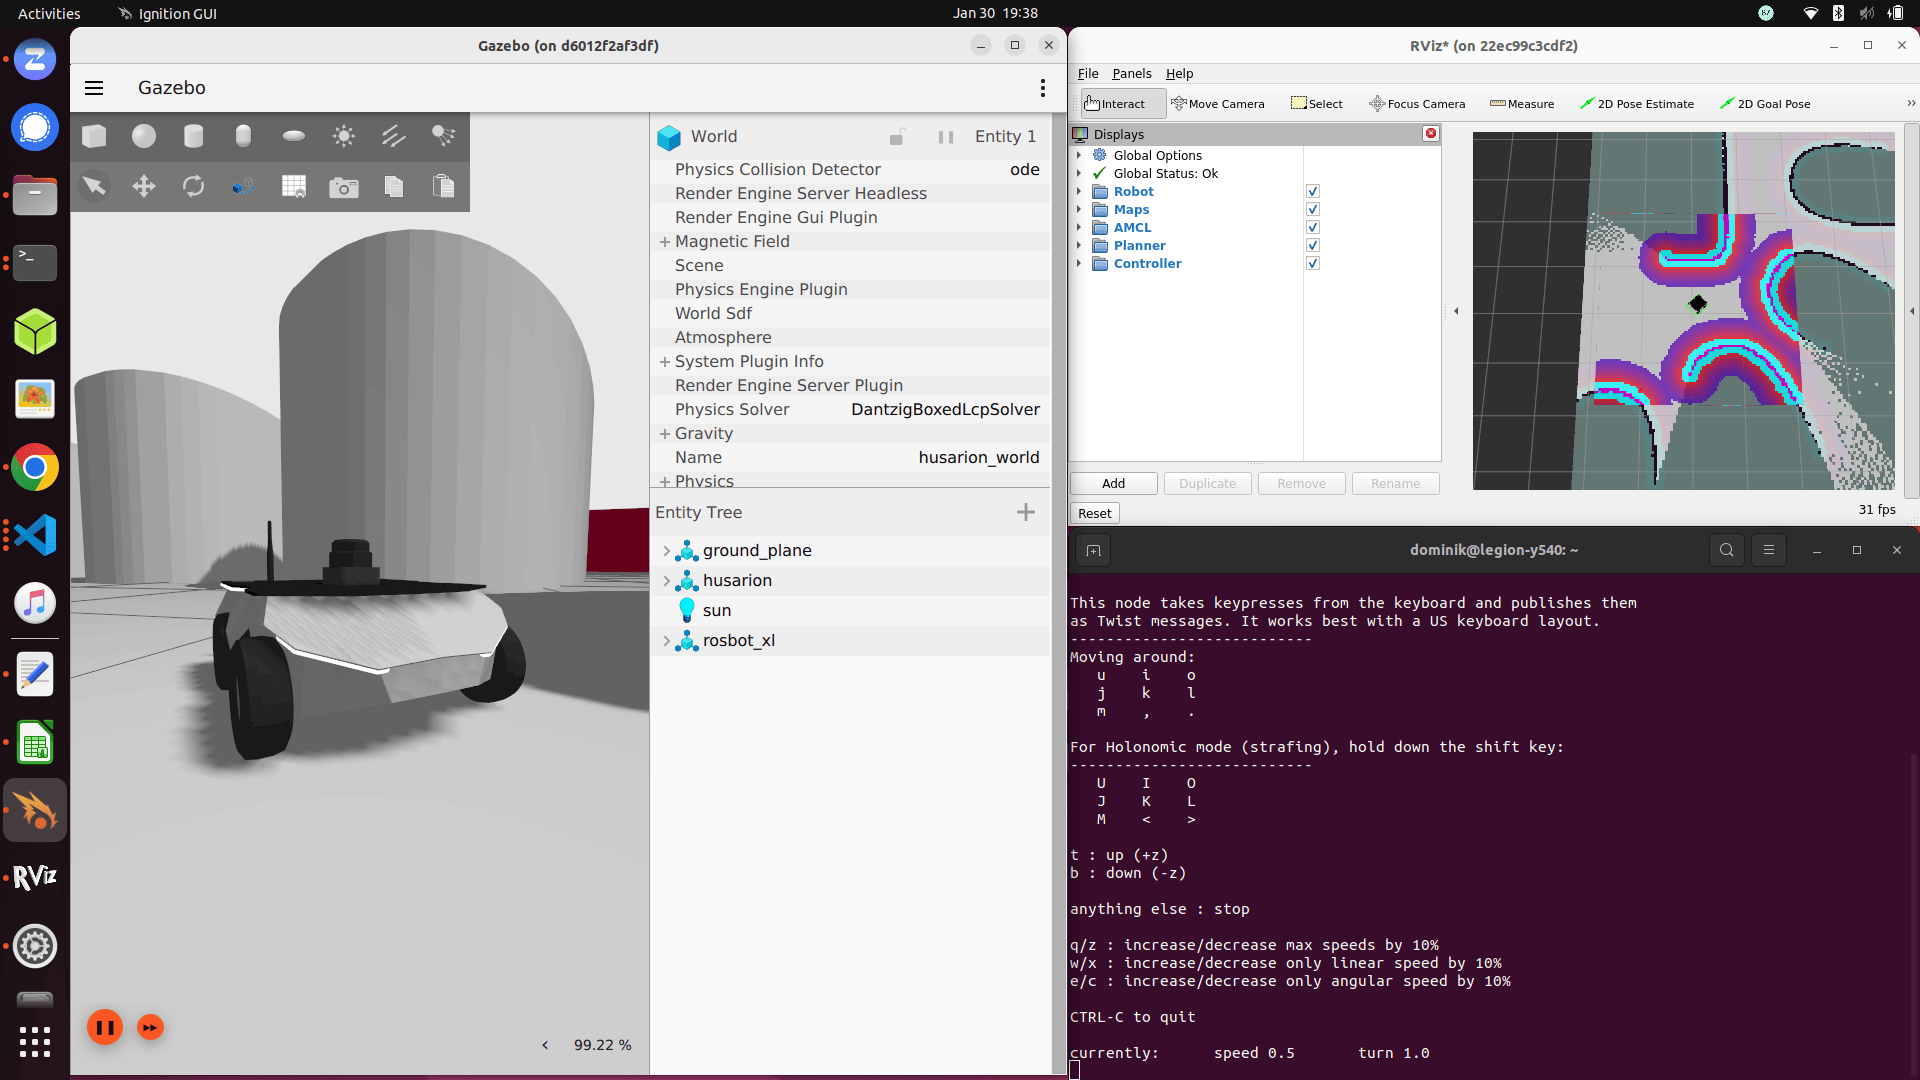This screenshot has height=1080, width=1920.
Task: Toggle the Maps display checkbox
Action: (1313, 209)
